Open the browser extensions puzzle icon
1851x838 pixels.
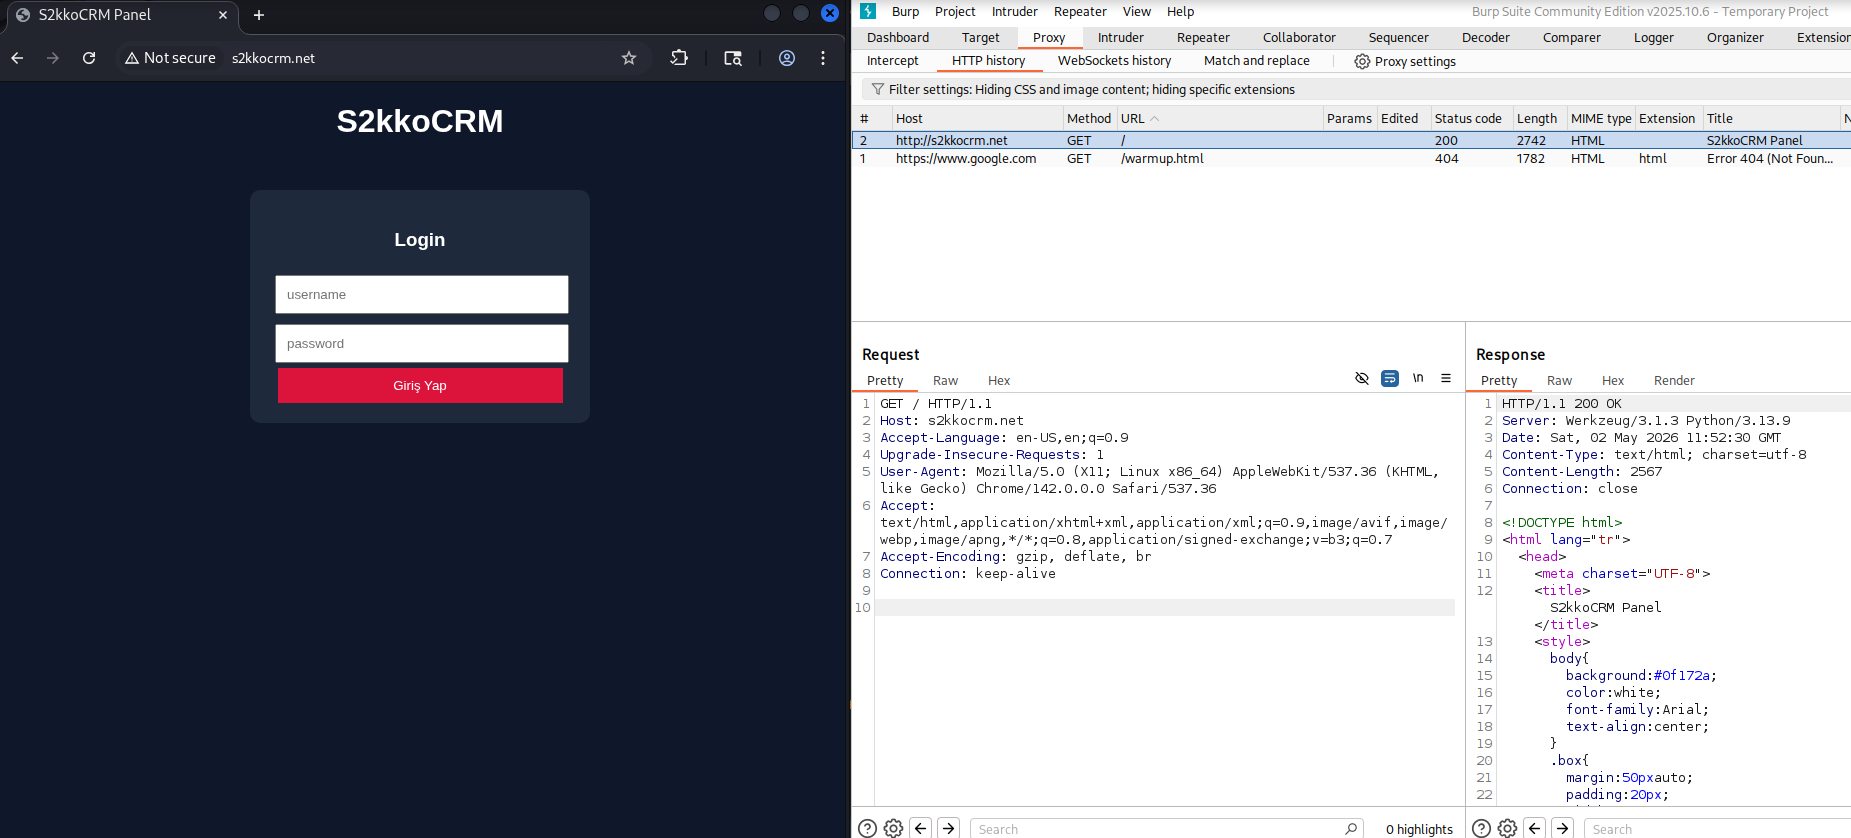[x=679, y=58]
